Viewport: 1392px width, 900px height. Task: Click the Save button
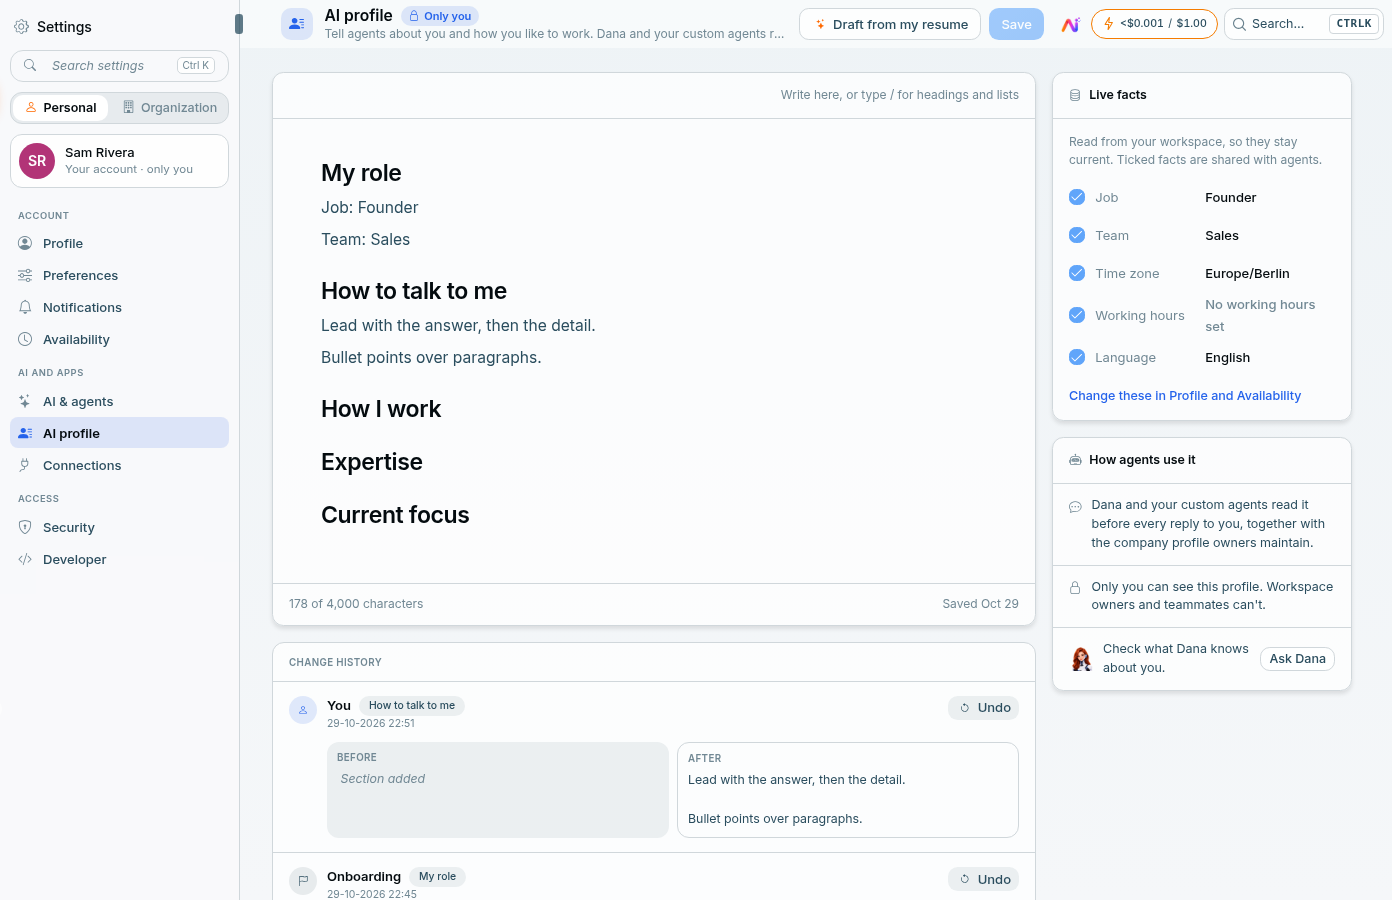coord(1016,24)
